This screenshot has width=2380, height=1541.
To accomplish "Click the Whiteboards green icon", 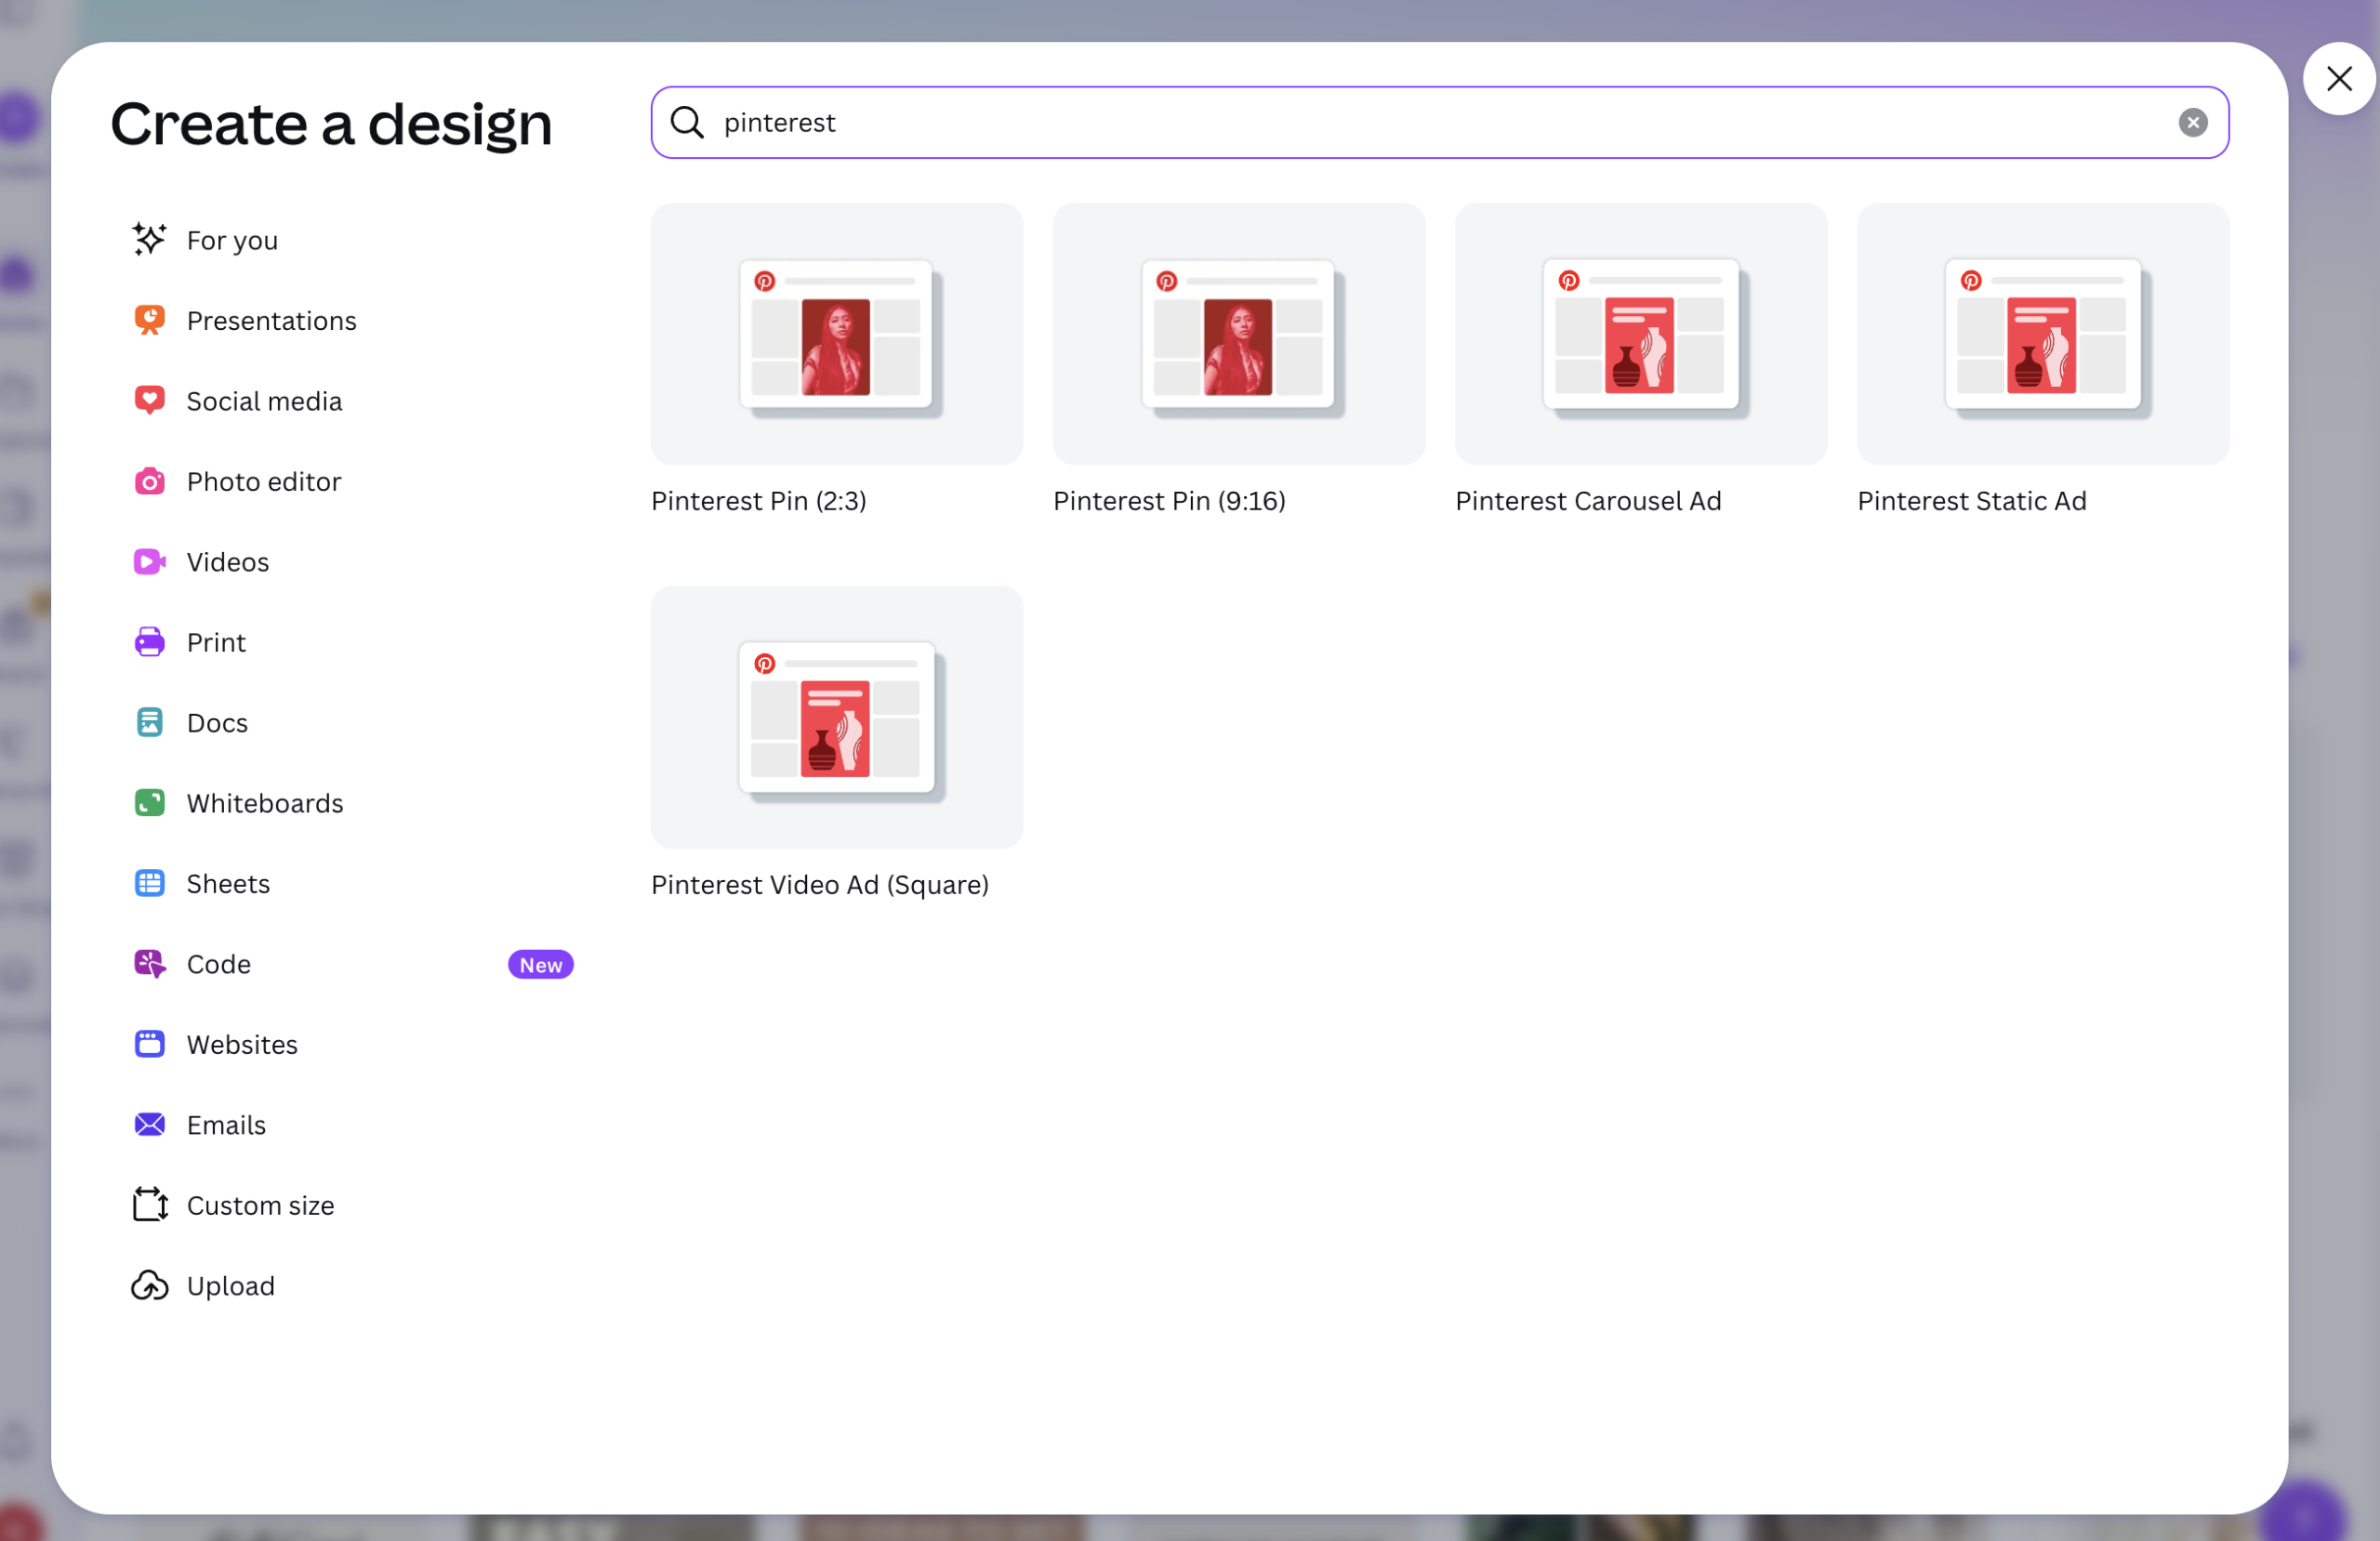I will click(150, 802).
